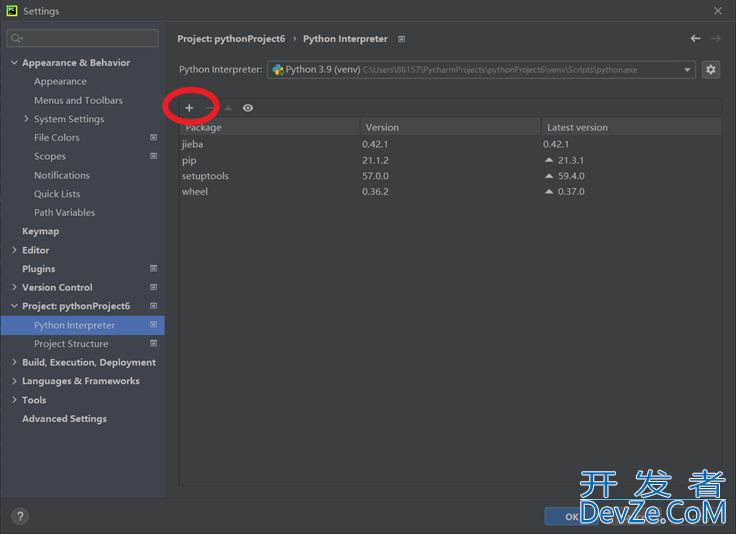Click the project icon next to Project: pythonProject6
Viewport: 736px width, 534px height.
(153, 306)
